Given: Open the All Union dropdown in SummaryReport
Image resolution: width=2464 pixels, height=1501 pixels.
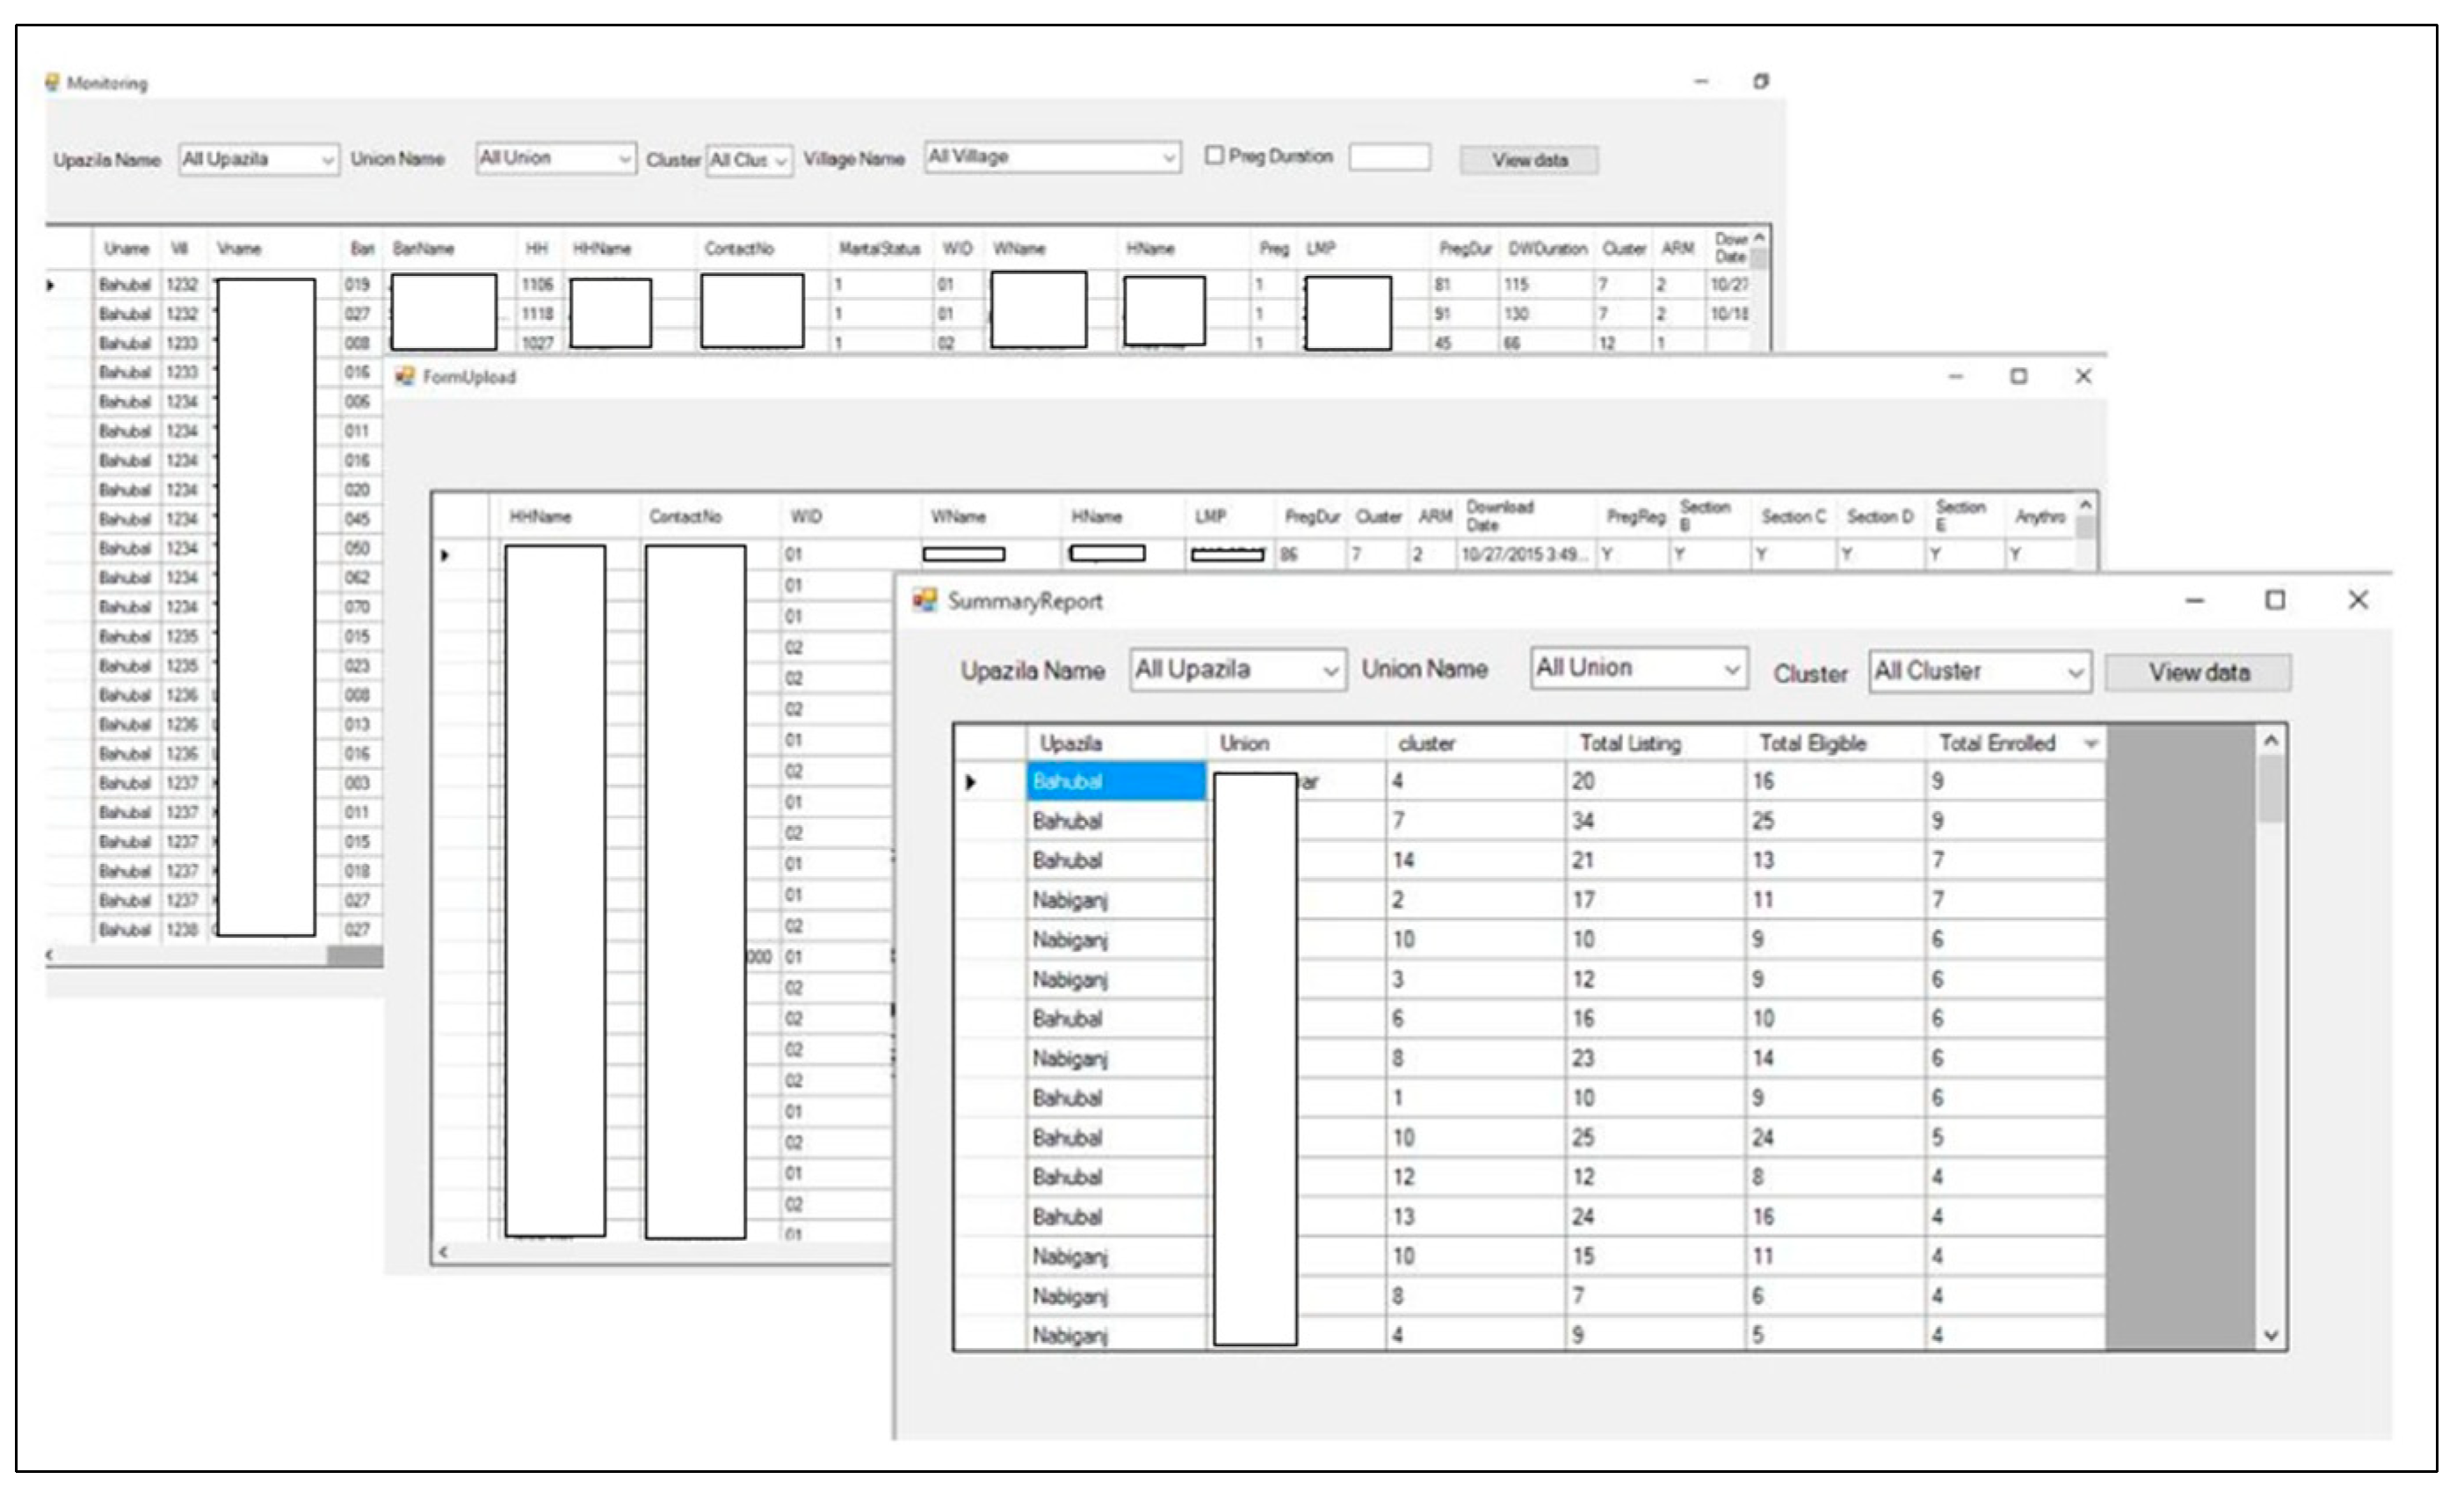Looking at the screenshot, I should point(1731,670).
